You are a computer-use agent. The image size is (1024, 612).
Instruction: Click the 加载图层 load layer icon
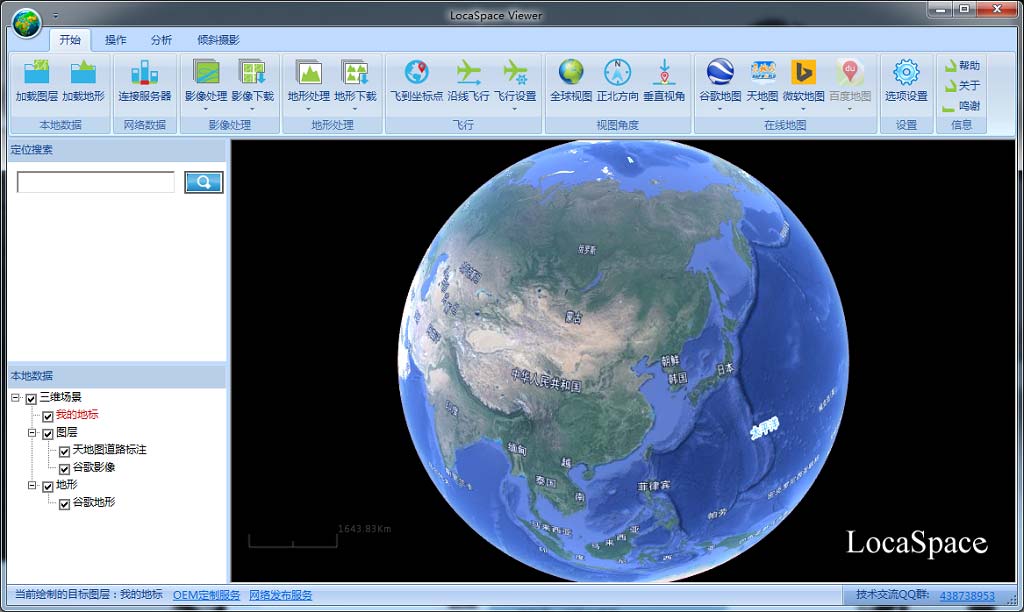(x=37, y=72)
